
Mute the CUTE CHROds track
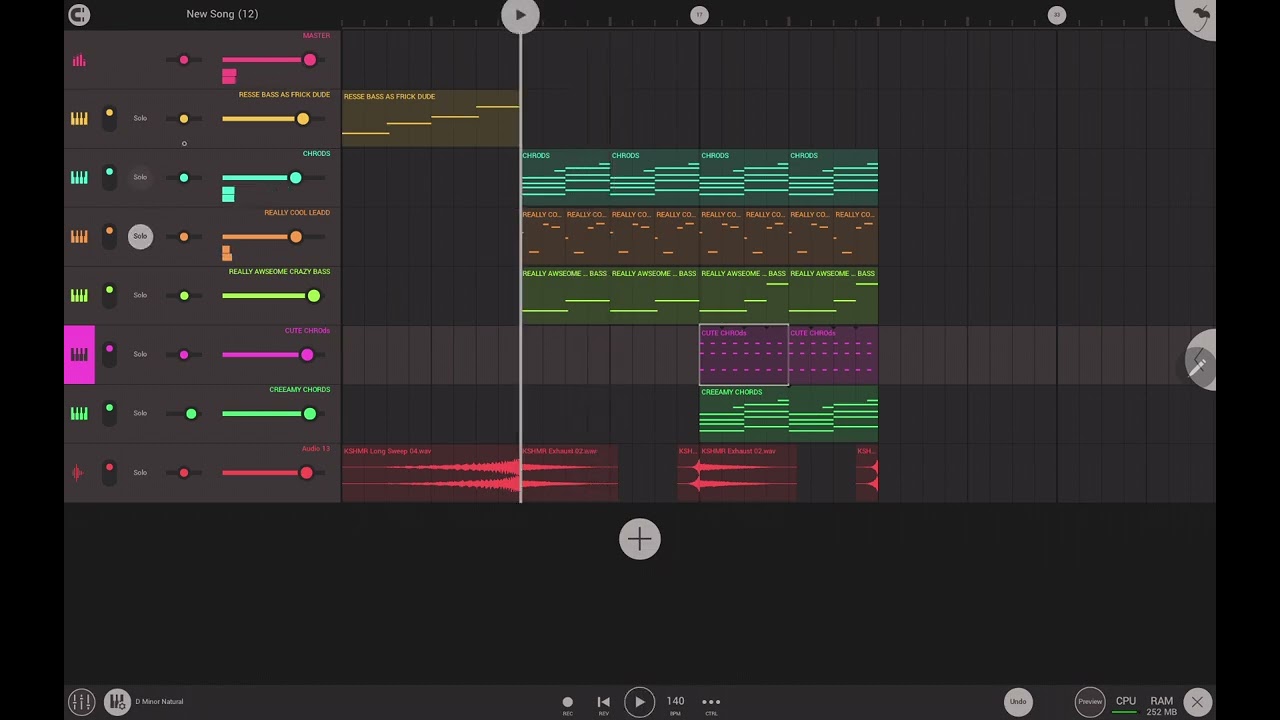click(x=109, y=354)
